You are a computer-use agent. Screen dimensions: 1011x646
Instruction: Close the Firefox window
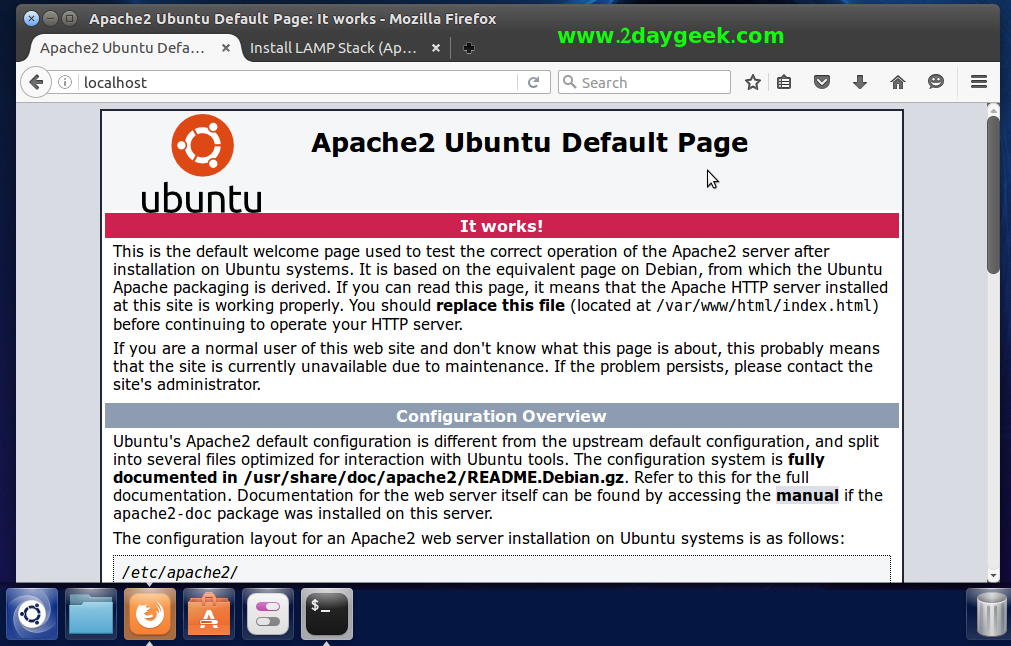(x=31, y=19)
